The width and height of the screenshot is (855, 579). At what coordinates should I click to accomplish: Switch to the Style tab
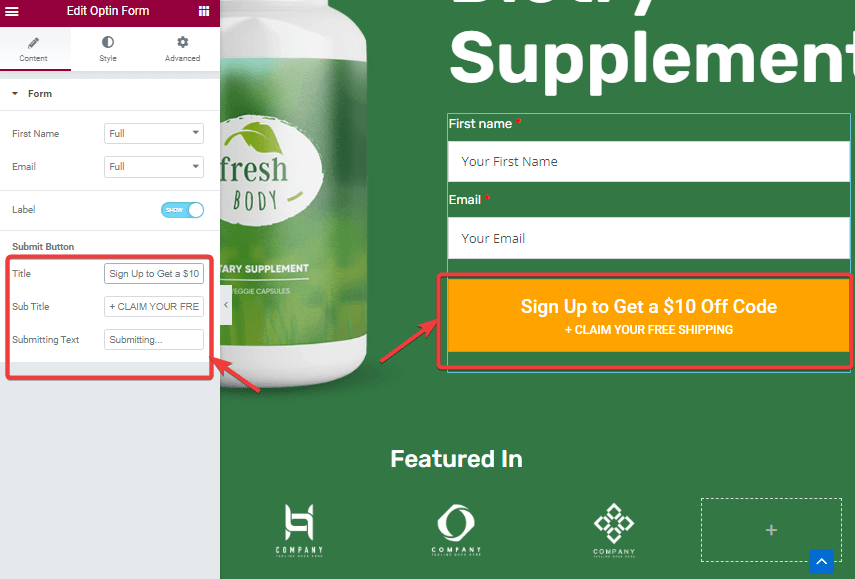[108, 49]
